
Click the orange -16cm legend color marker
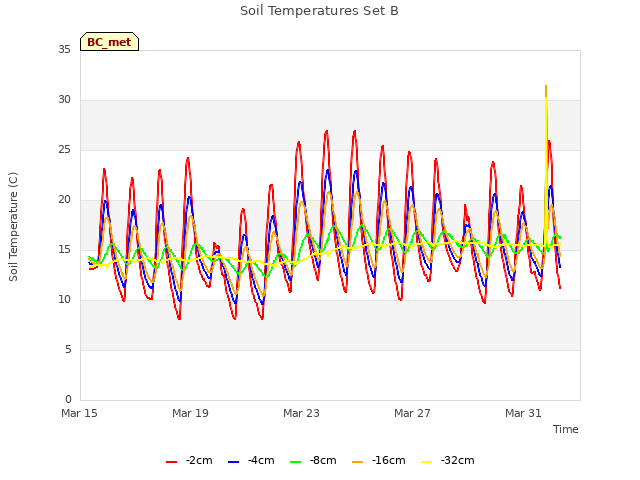tap(358, 462)
